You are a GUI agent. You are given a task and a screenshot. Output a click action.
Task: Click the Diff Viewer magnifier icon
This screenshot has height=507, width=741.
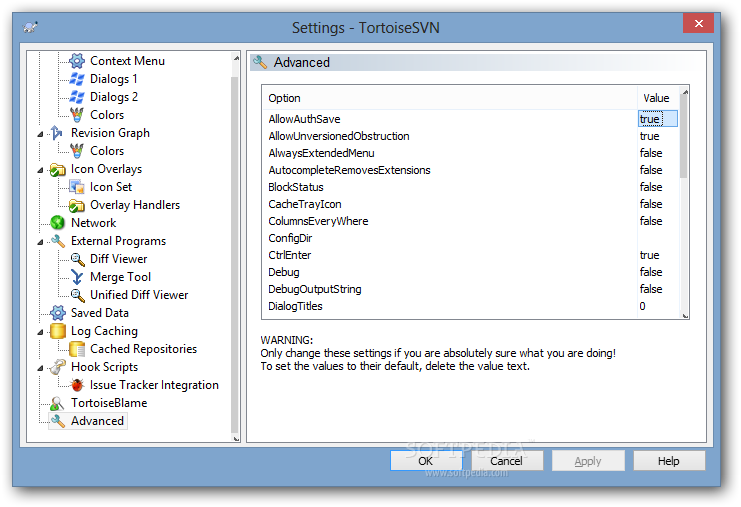(x=77, y=259)
